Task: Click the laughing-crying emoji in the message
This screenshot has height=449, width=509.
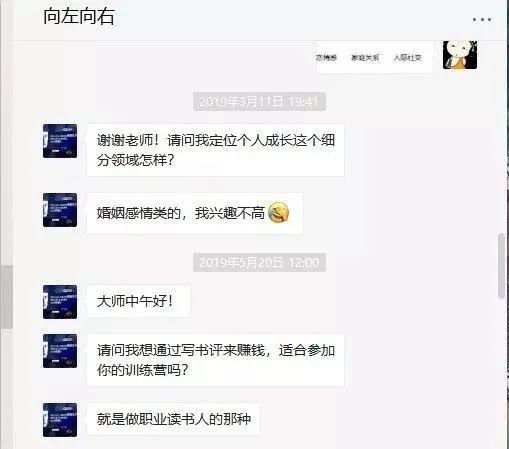Action: click(x=278, y=212)
